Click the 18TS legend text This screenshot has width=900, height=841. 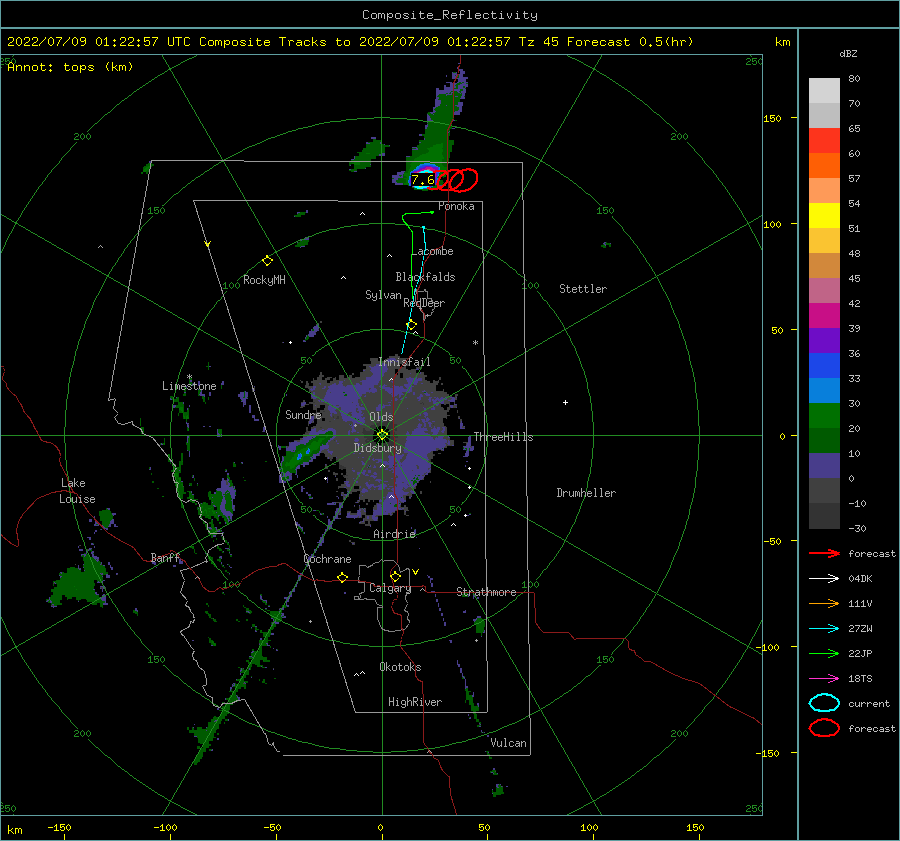click(x=860, y=679)
